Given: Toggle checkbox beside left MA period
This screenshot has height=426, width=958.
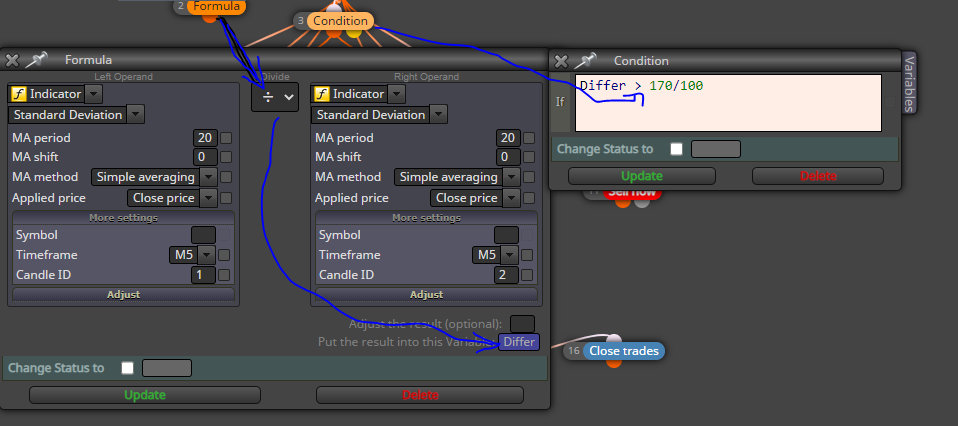Looking at the screenshot, I should 226,138.
